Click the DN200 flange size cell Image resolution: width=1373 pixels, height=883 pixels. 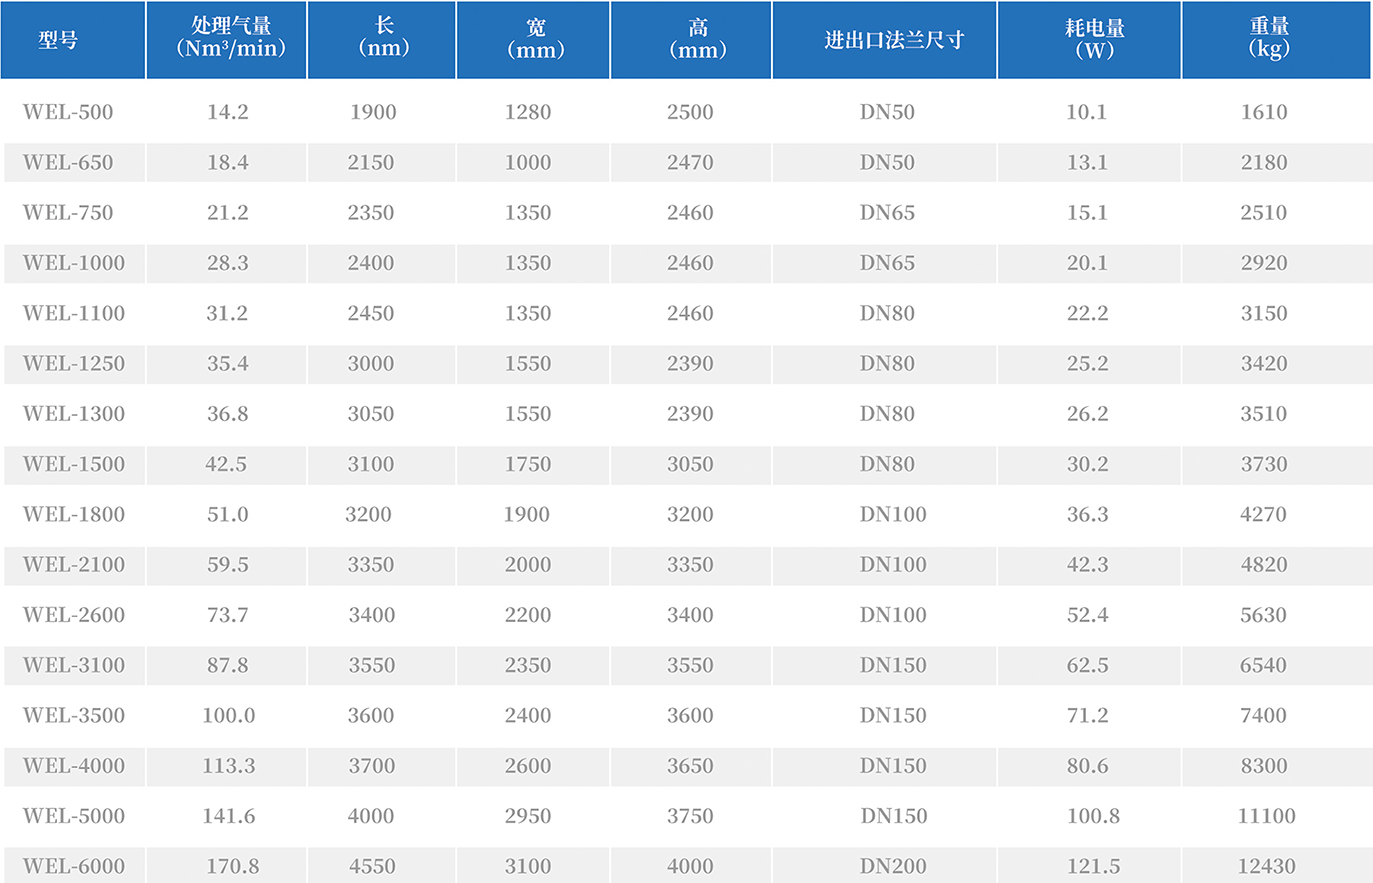pos(892,866)
